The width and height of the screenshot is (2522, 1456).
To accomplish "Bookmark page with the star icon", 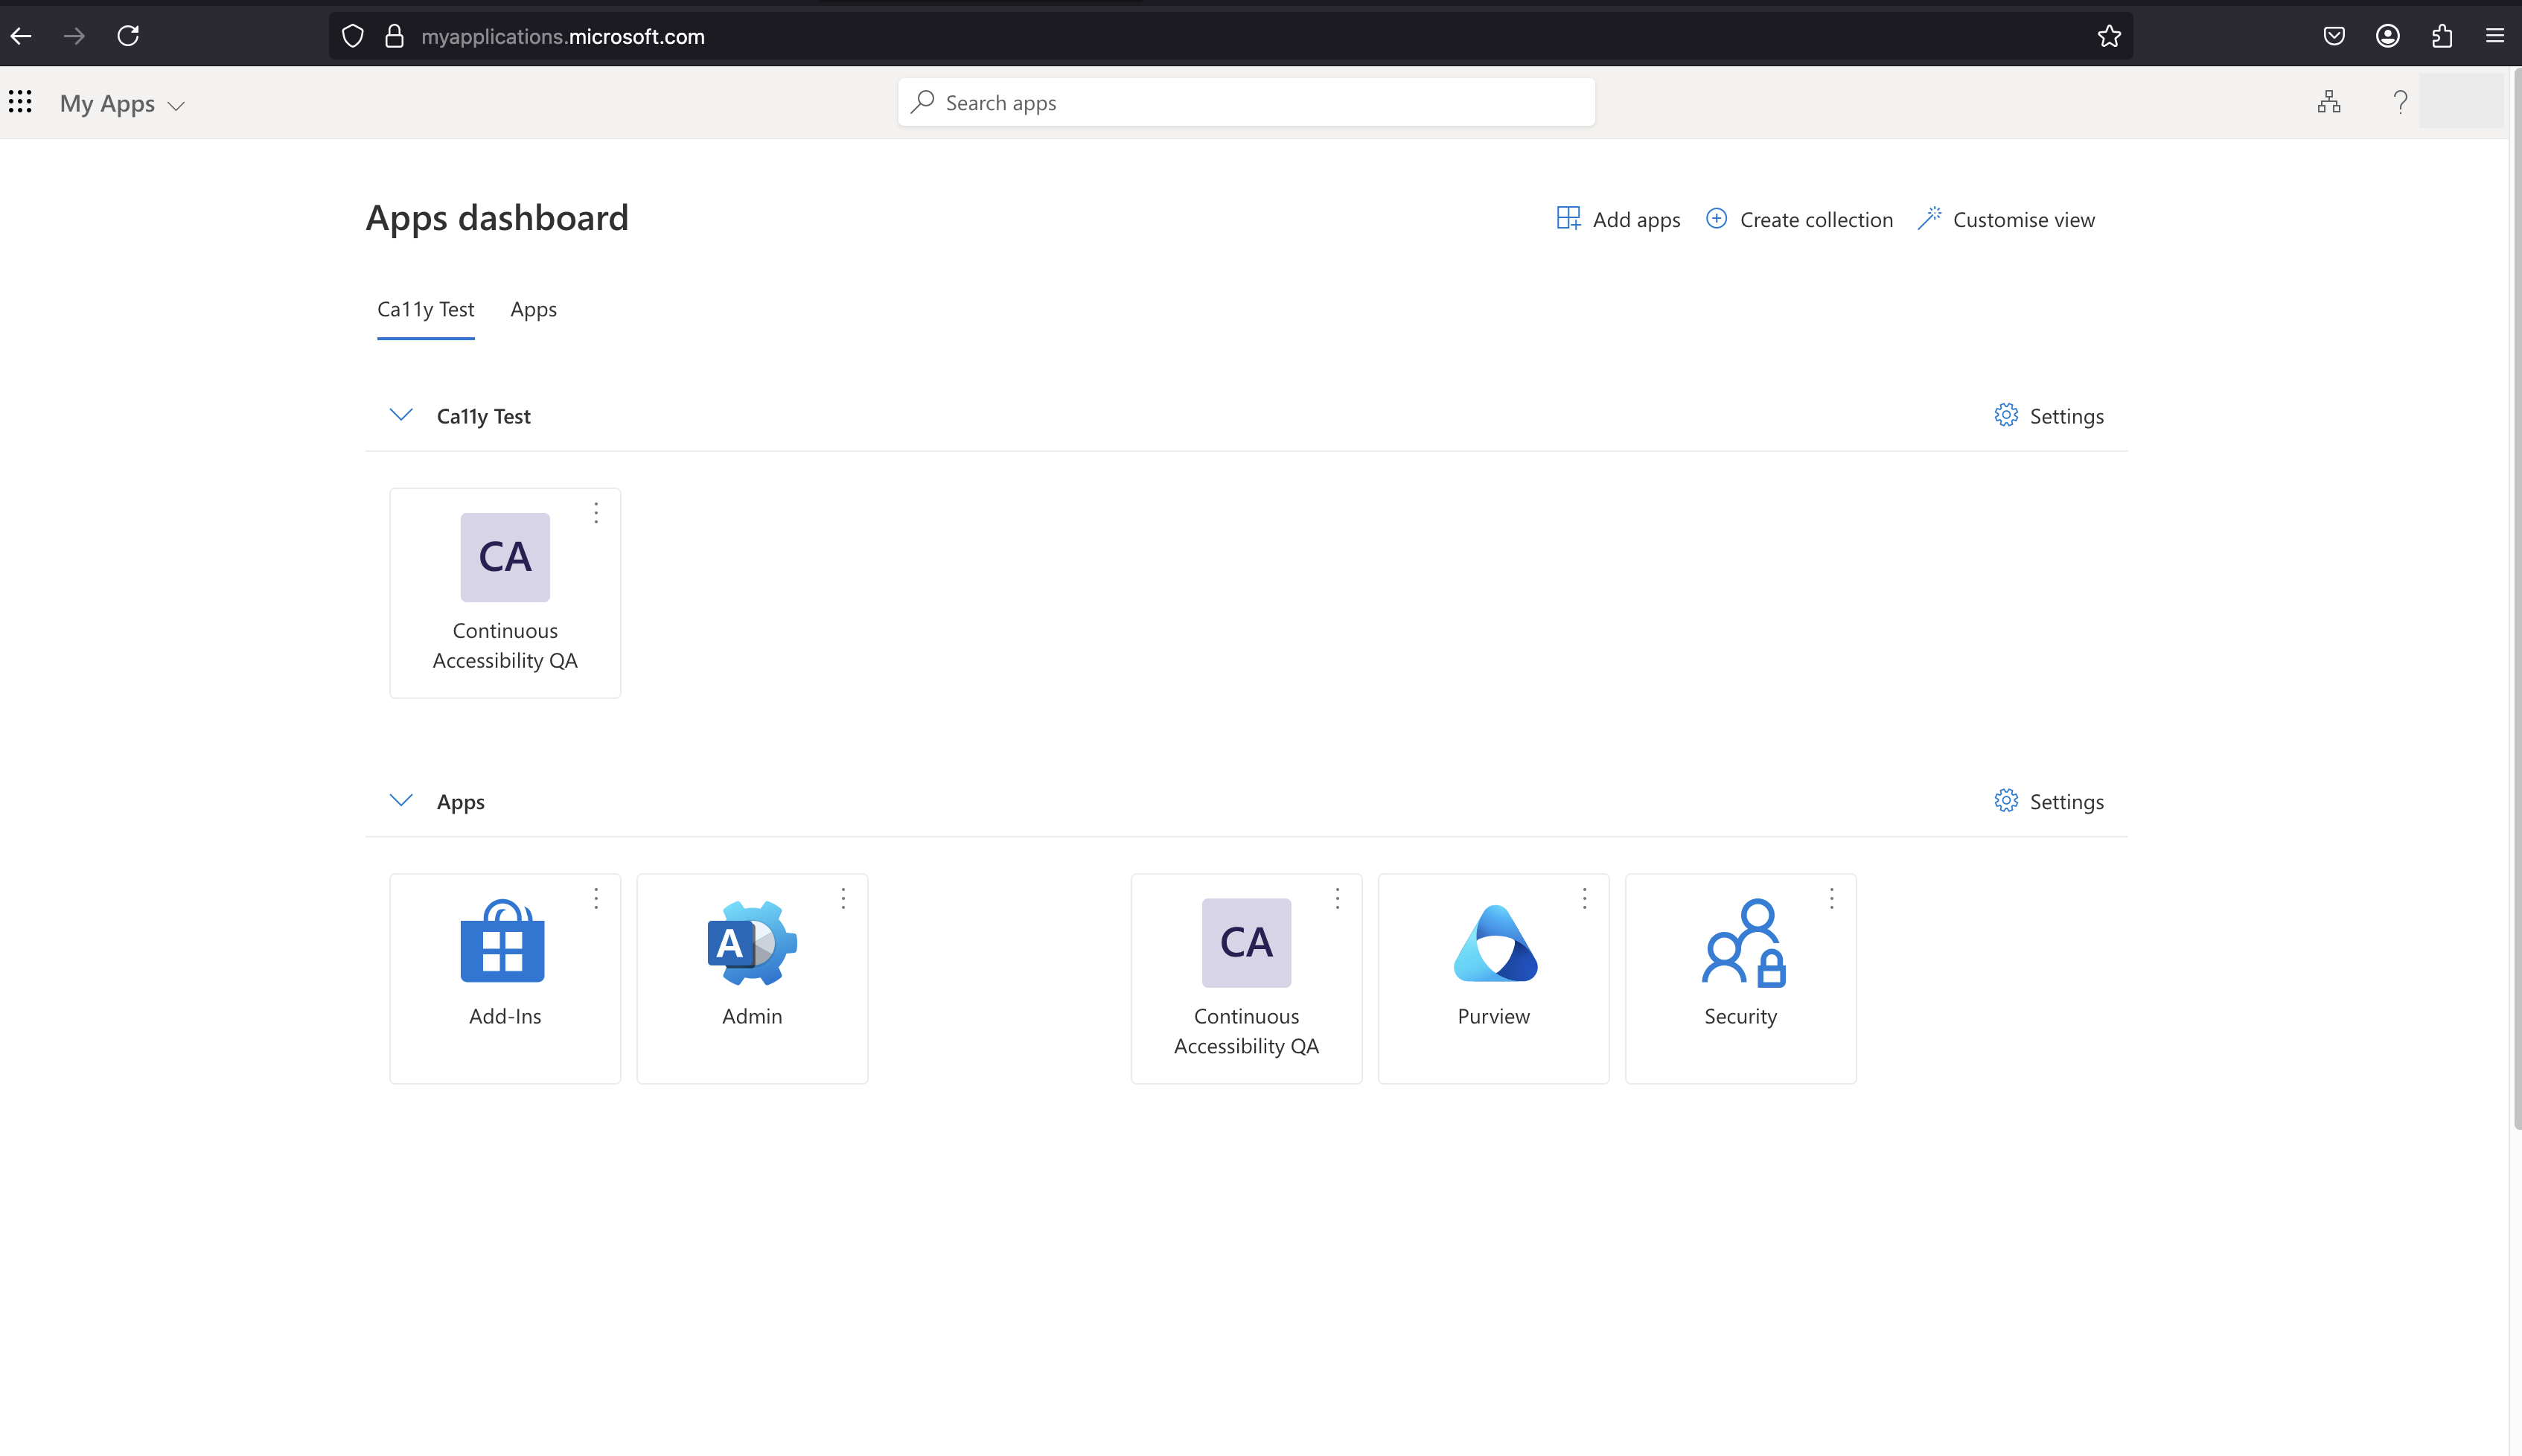I will (x=2109, y=36).
